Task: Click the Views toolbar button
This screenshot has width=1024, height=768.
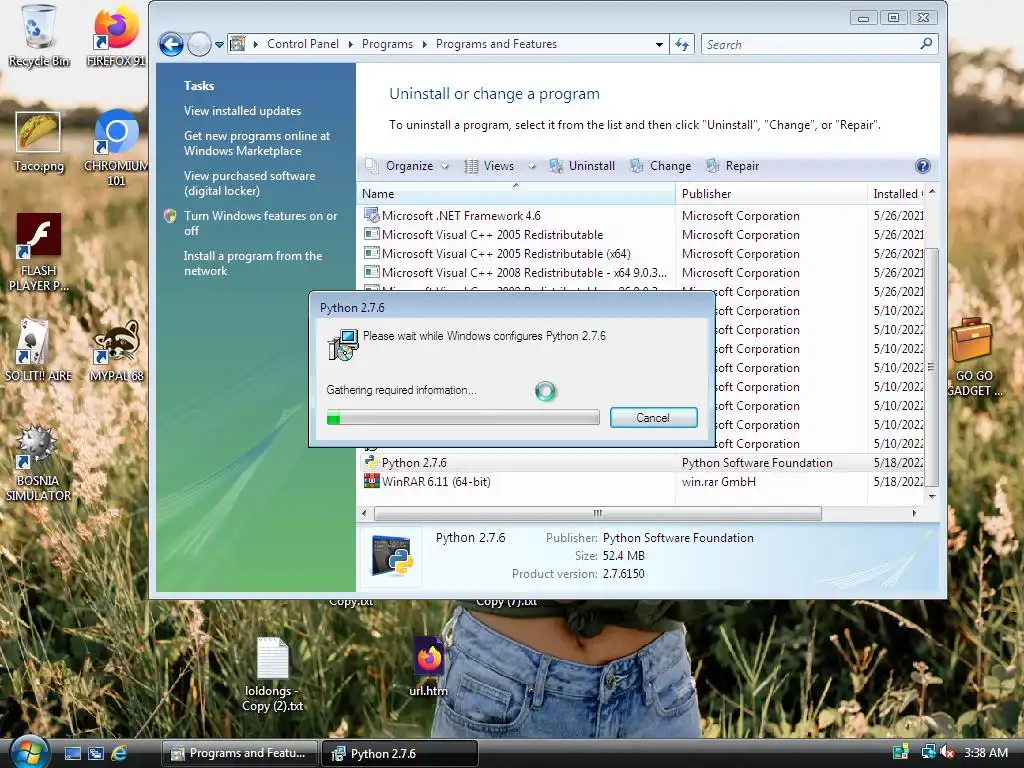Action: 490,166
